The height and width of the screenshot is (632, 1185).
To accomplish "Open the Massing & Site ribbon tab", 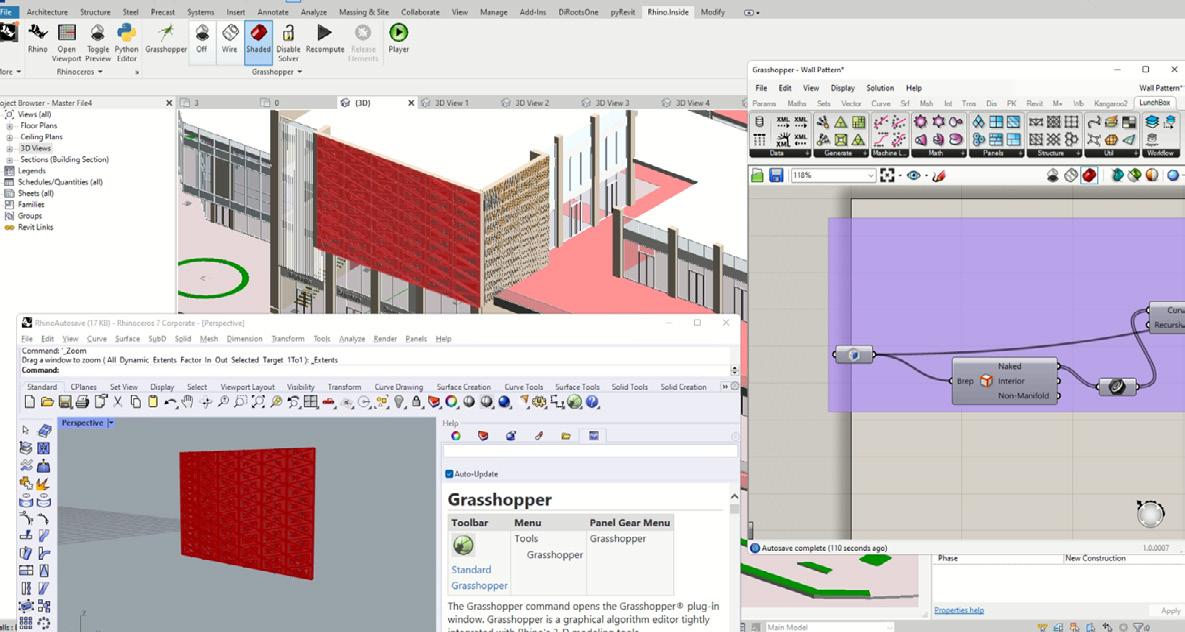I will pos(364,12).
